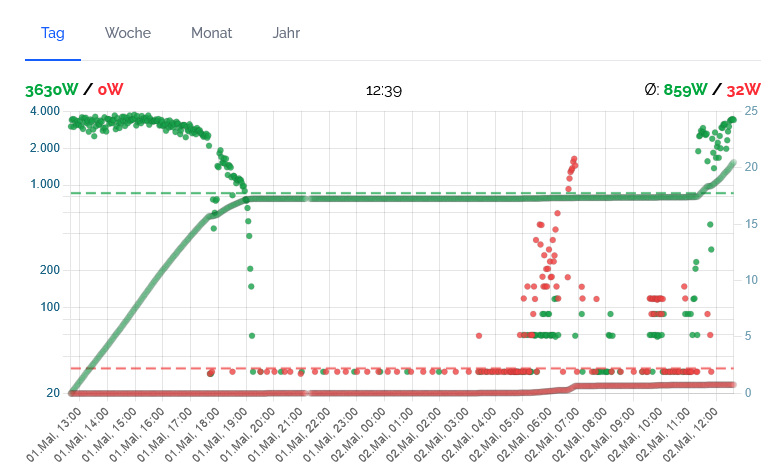Switch to the Woche tab
Screen dimensions: 783x471
pyautogui.click(x=128, y=33)
